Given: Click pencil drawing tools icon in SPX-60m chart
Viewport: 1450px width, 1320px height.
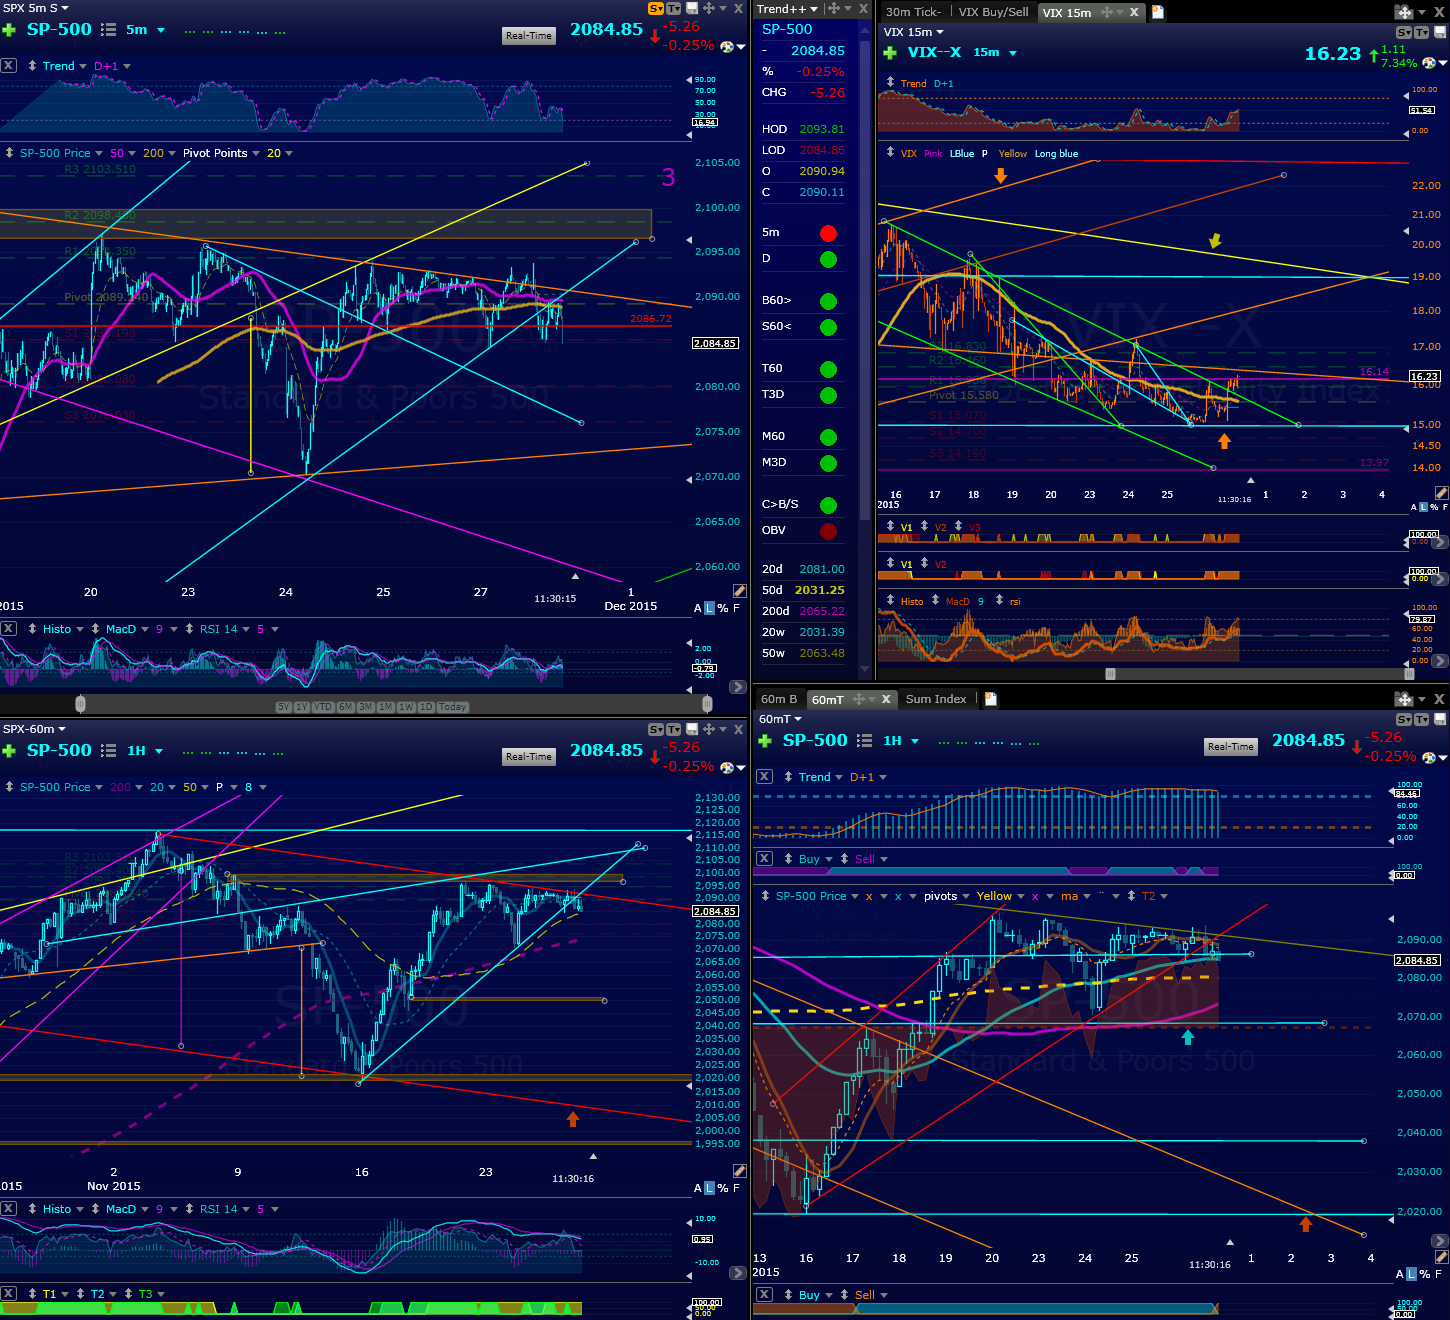Looking at the screenshot, I should pos(739,1171).
